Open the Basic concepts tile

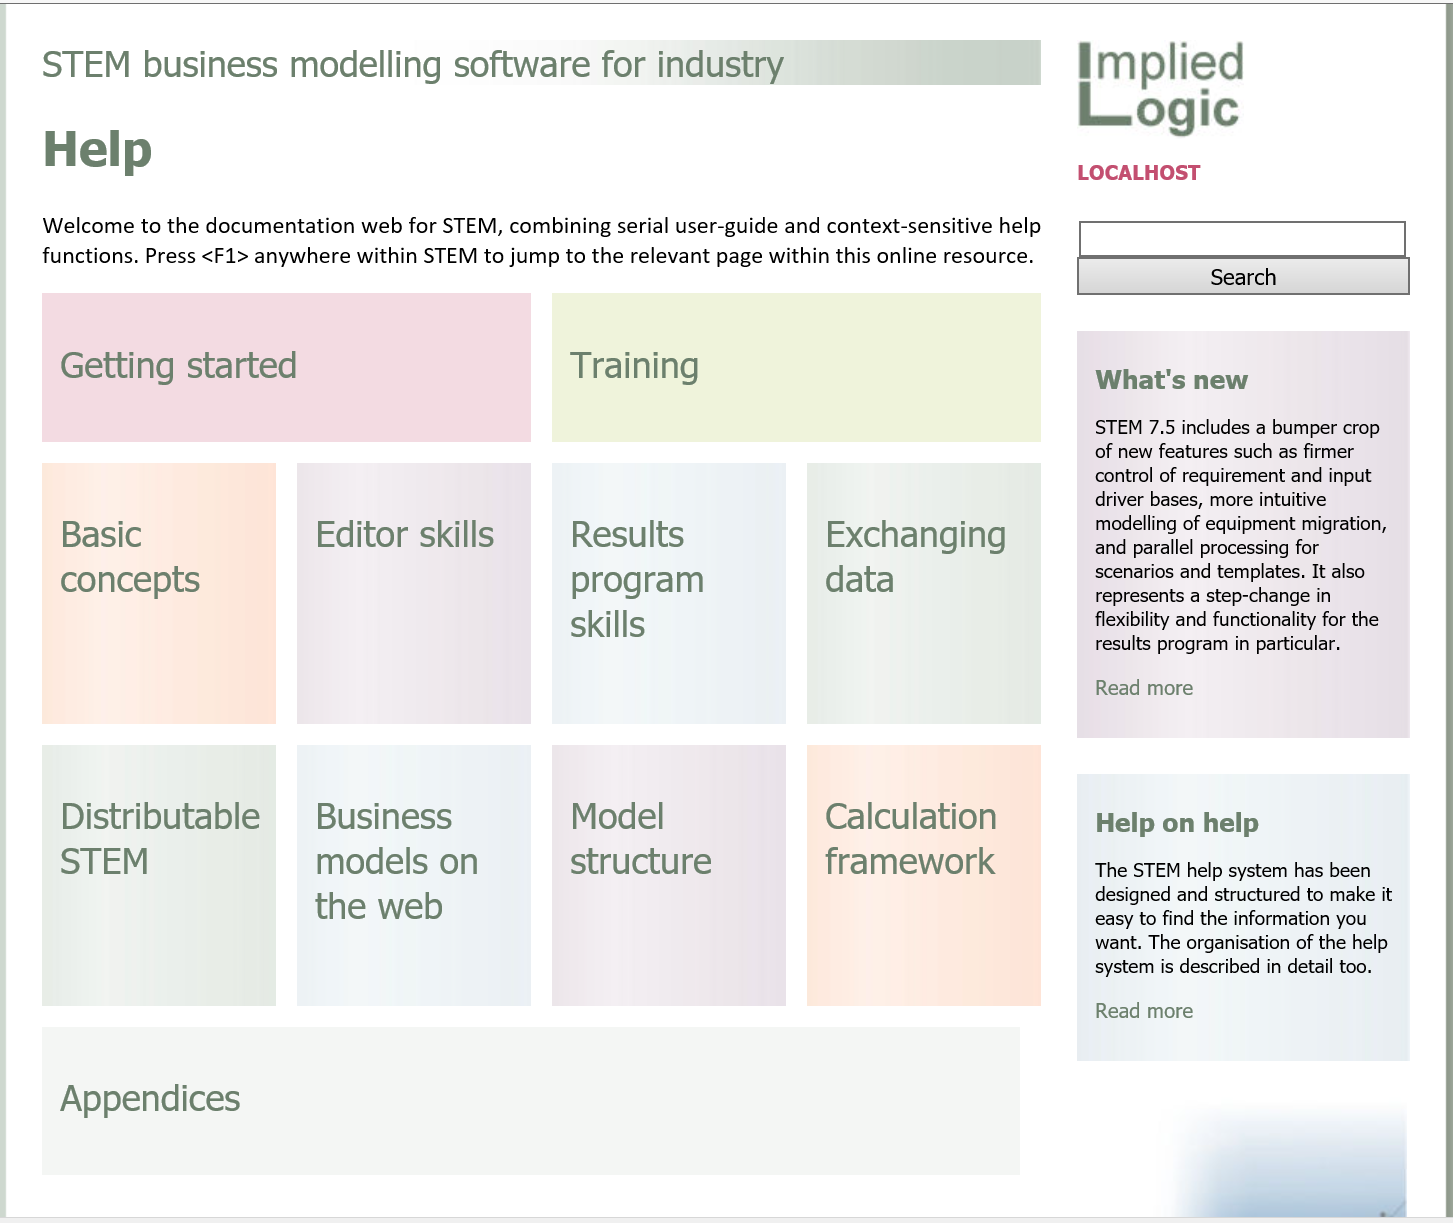click(159, 593)
